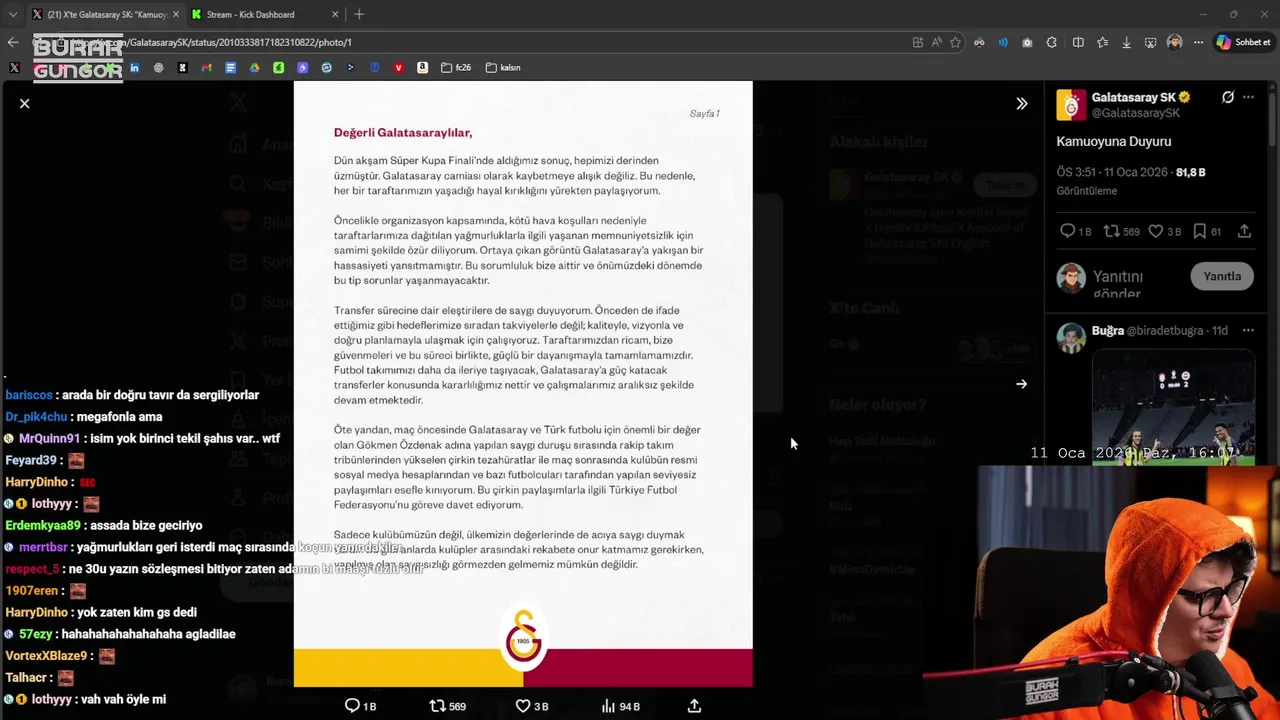
Task: Open the screenshot camera extension
Action: pos(1027,42)
